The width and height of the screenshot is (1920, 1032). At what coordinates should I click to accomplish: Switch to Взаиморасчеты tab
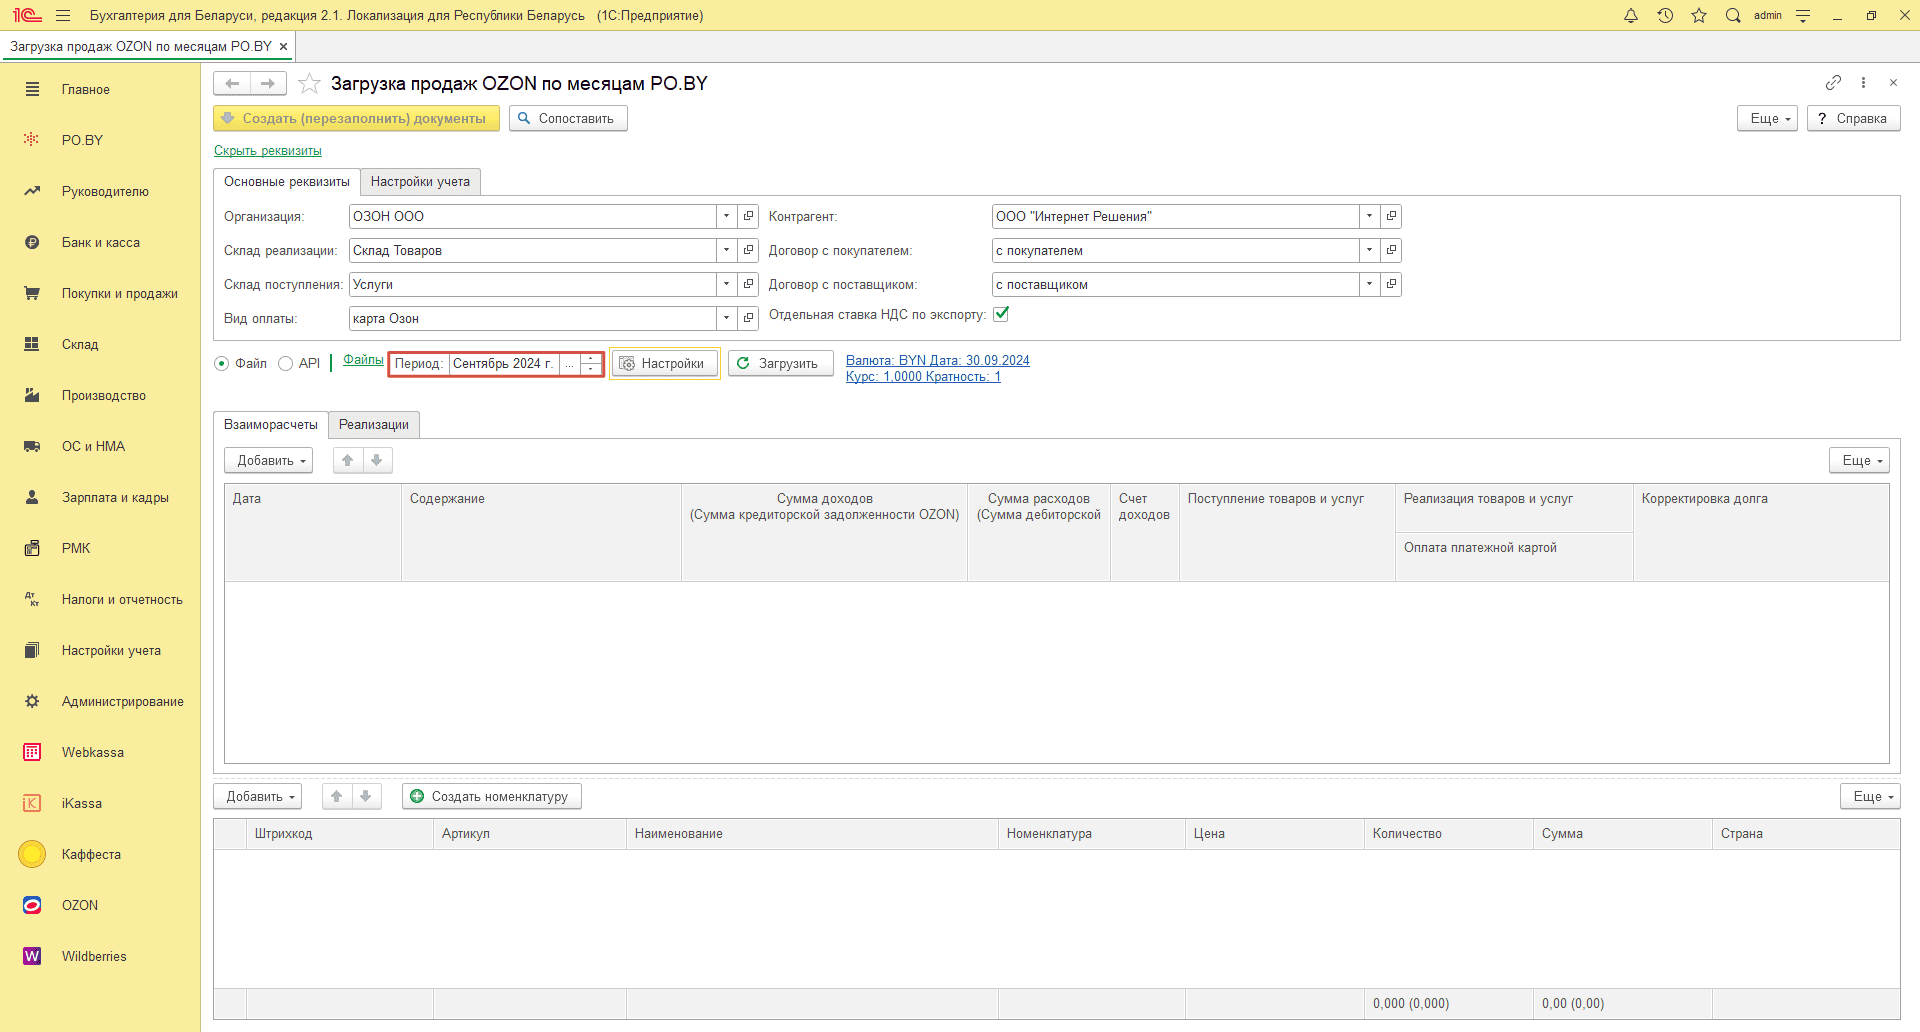tap(271, 424)
